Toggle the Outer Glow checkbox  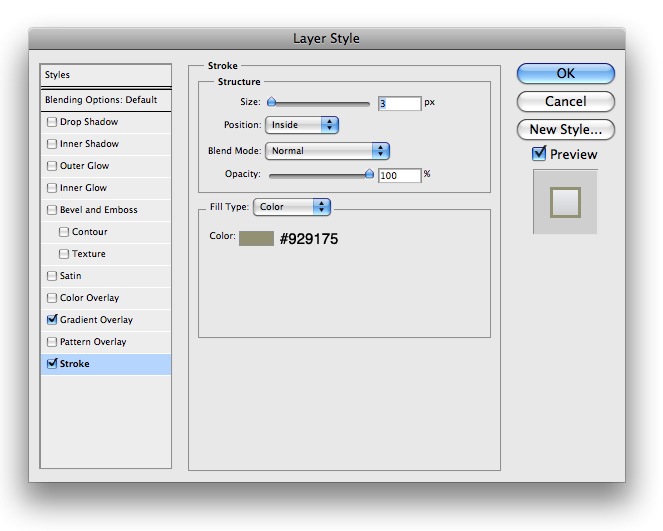click(x=52, y=166)
